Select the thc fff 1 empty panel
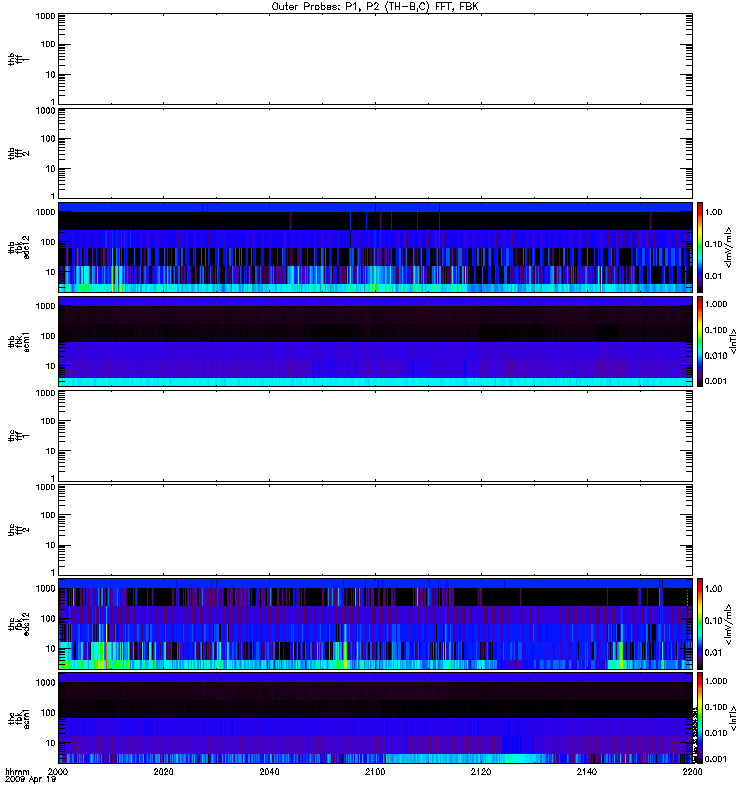 click(x=375, y=436)
